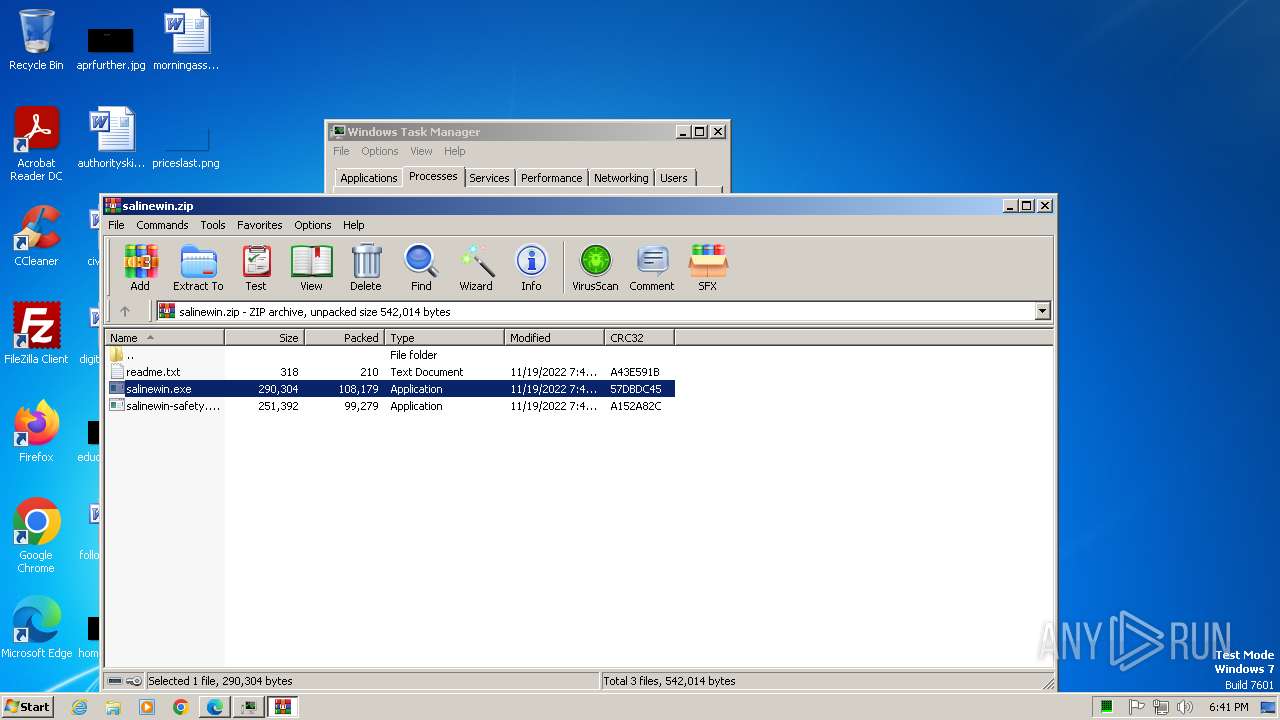
Task: Add an archive Comment
Action: (652, 268)
